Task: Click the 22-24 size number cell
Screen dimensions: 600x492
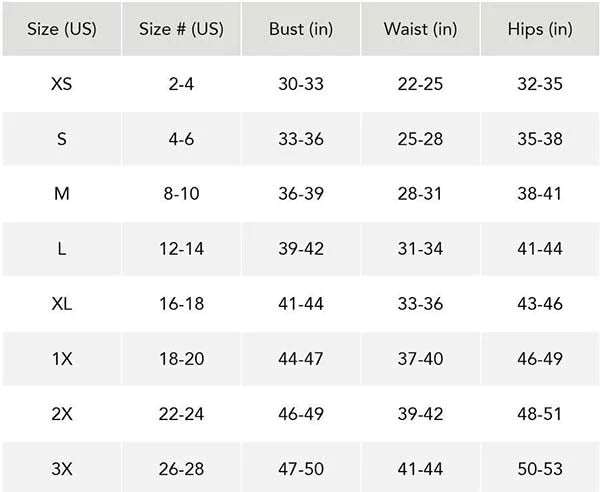Action: 181,413
